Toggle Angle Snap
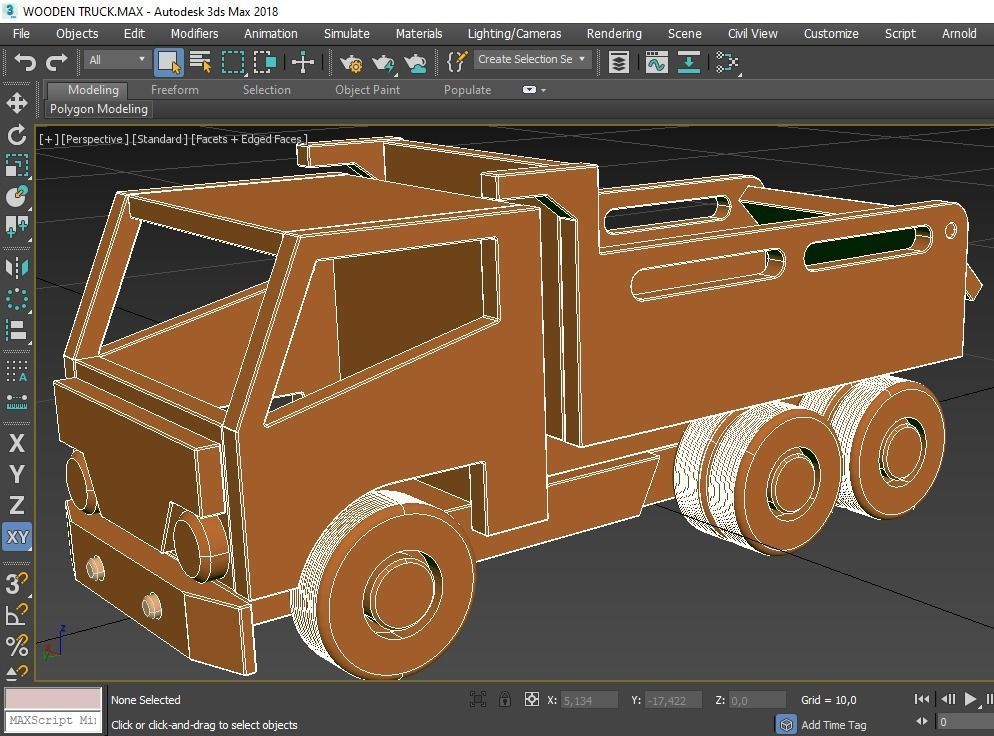 16,614
